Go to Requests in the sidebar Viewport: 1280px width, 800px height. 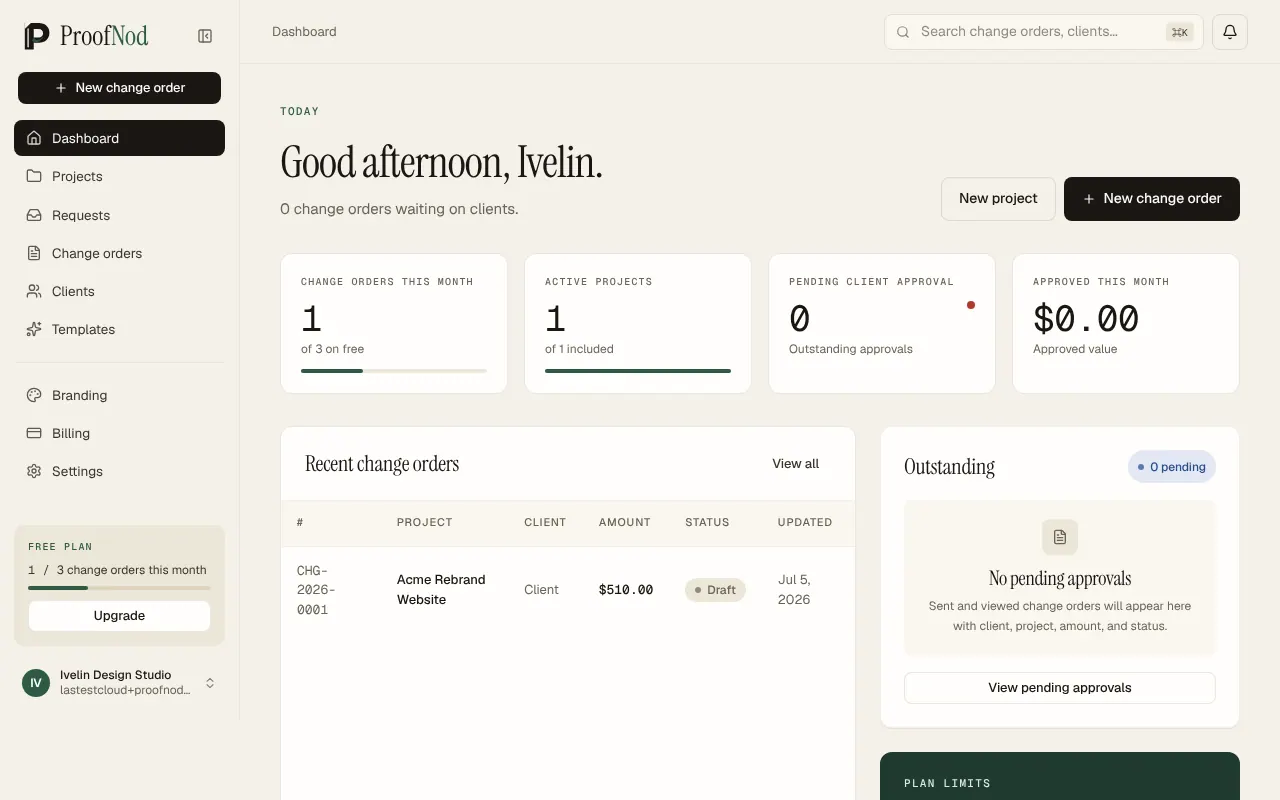[x=119, y=215]
